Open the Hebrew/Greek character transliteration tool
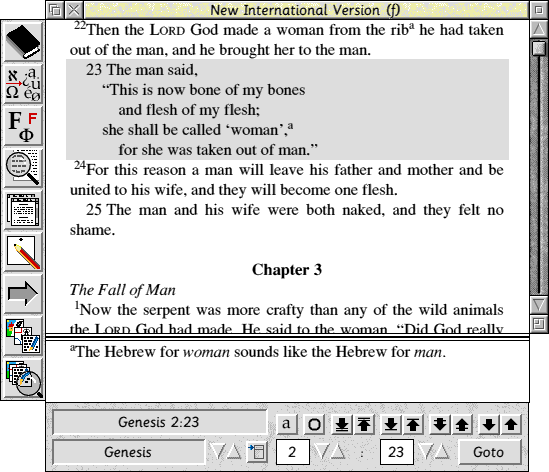The height and width of the screenshot is (472, 549). tap(23, 84)
